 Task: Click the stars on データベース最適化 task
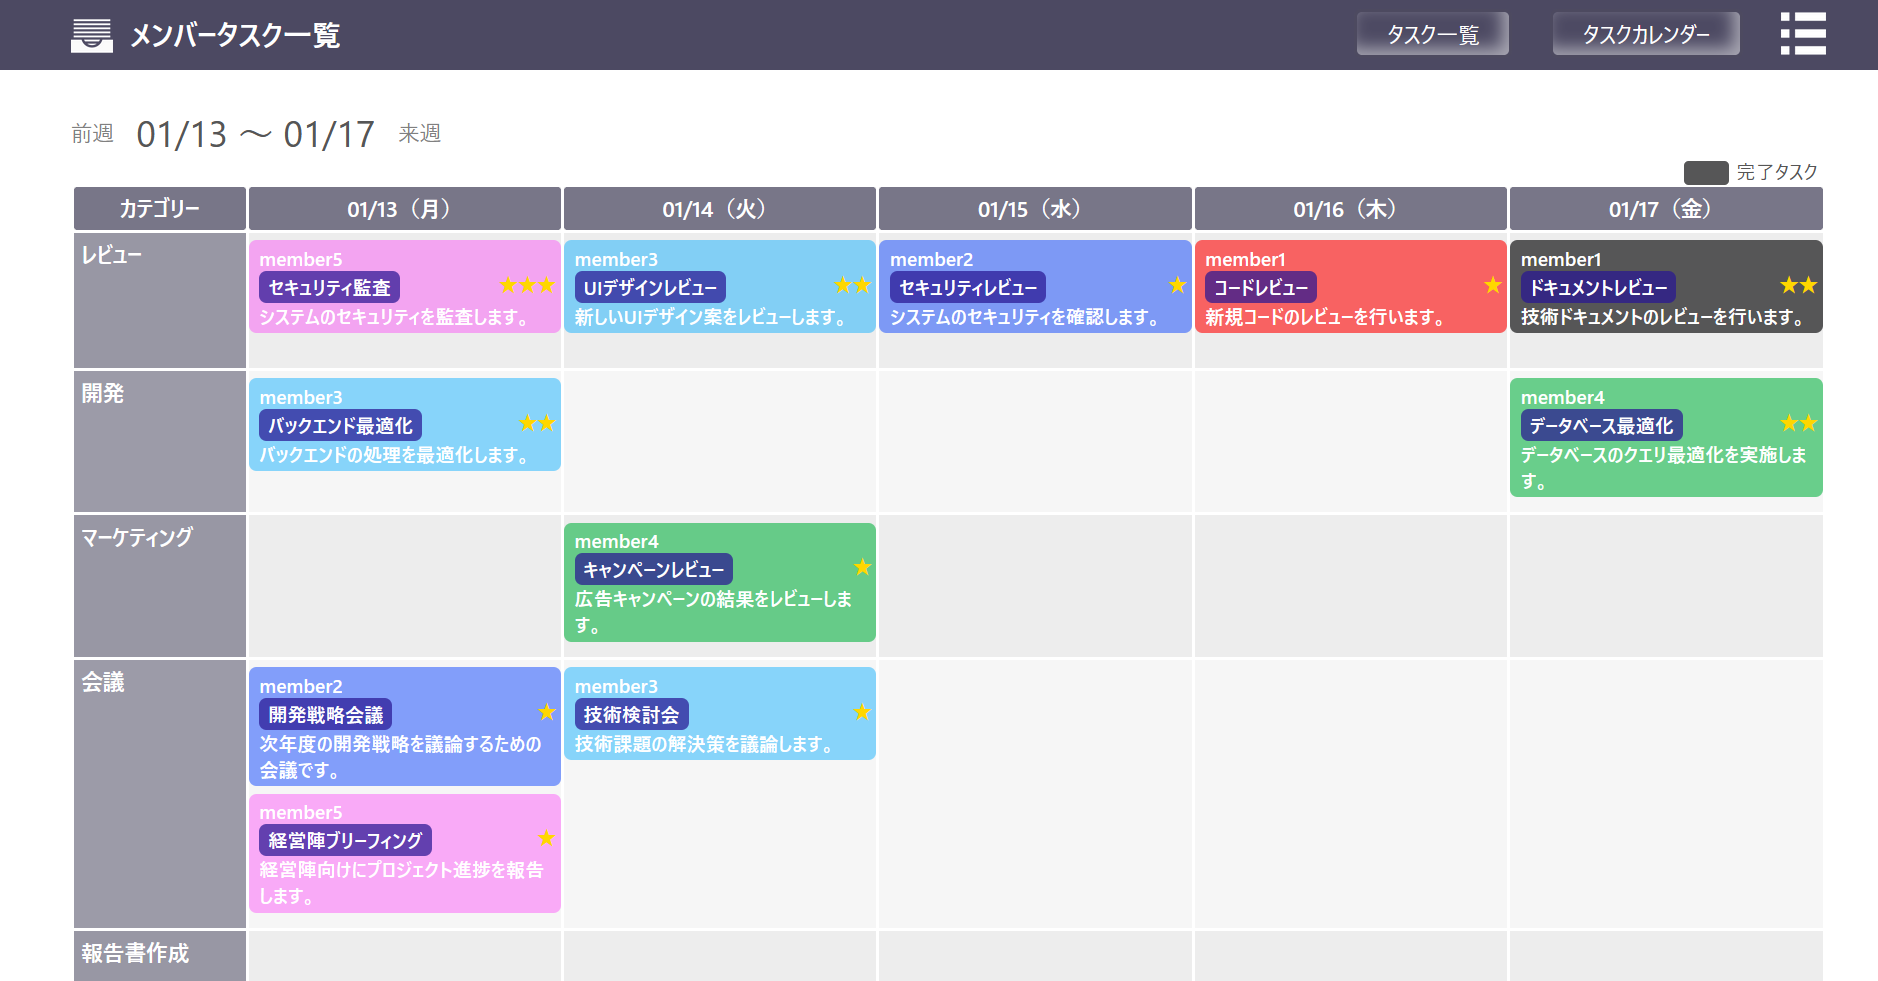pos(1798,424)
